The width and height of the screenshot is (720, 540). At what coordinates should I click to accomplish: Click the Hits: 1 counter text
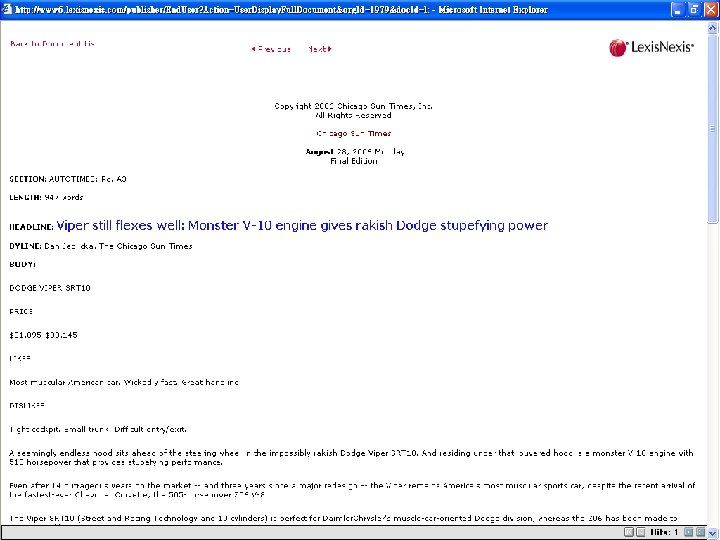pos(664,532)
